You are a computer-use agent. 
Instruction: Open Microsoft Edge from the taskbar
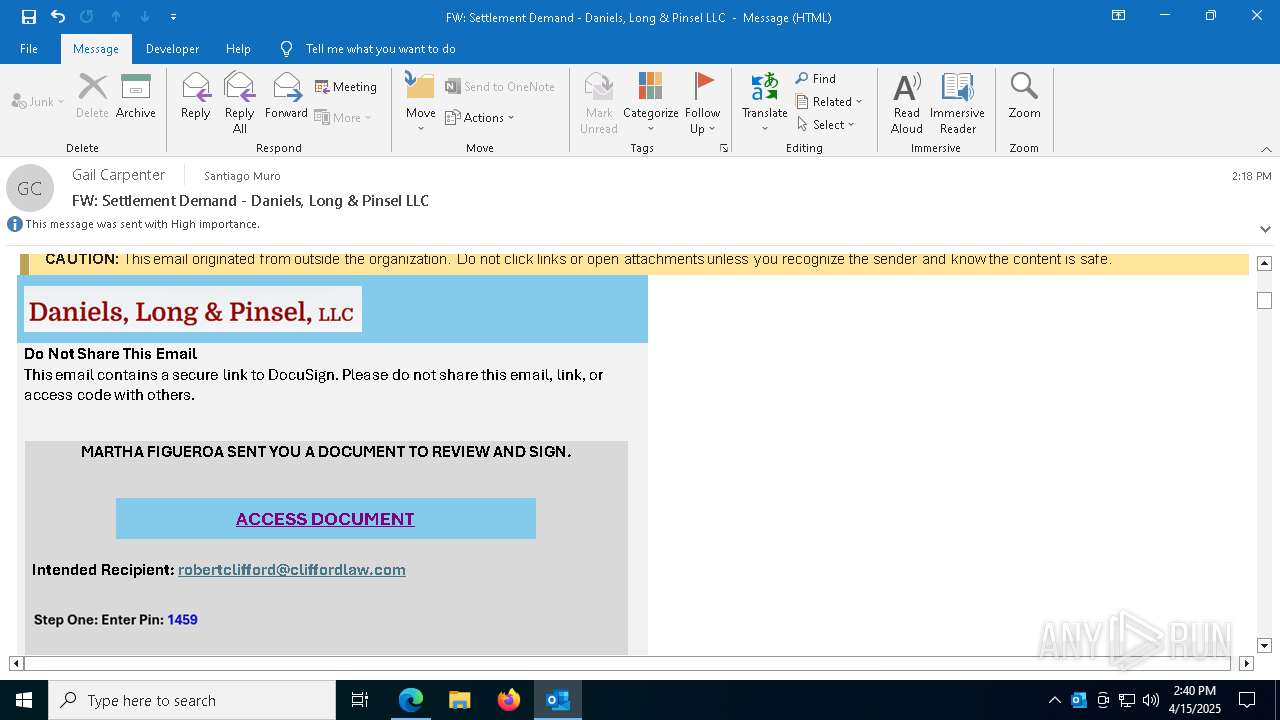coord(411,700)
